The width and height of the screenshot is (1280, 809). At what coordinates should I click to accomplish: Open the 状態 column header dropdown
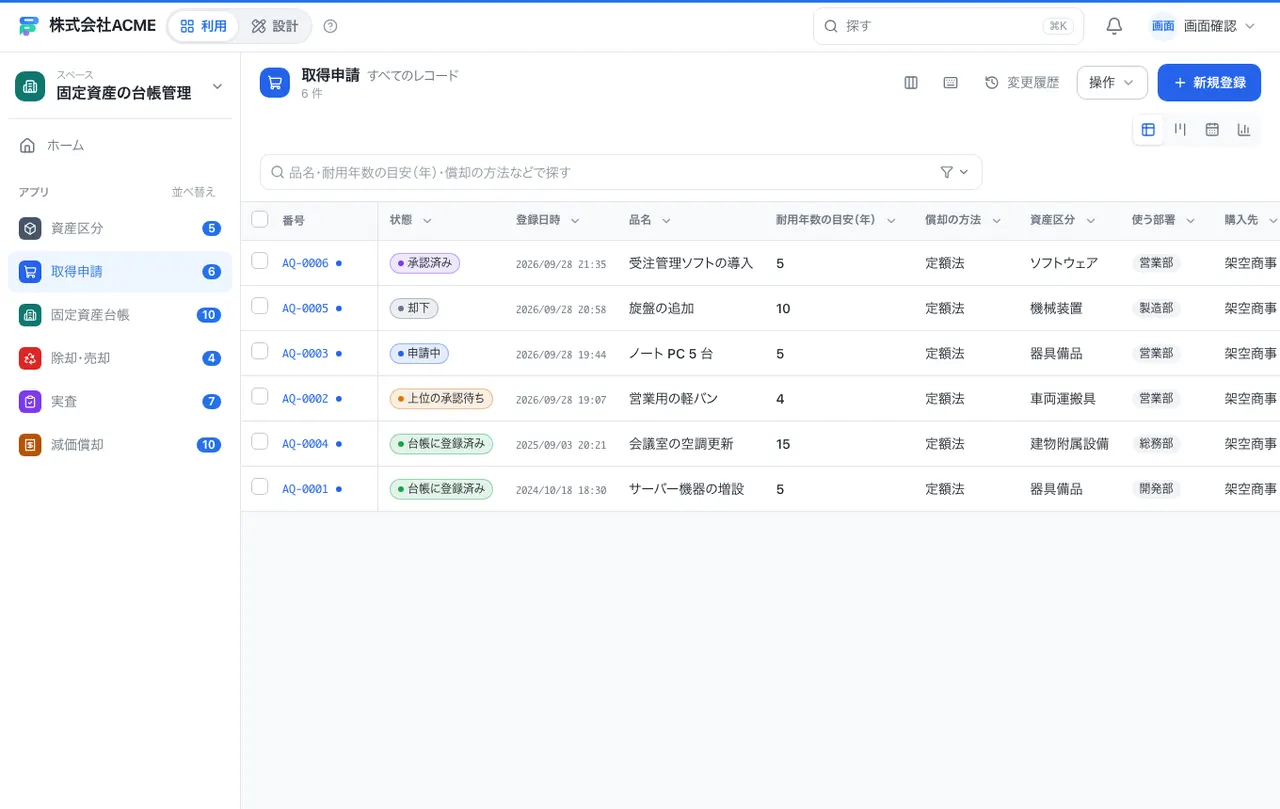point(427,221)
